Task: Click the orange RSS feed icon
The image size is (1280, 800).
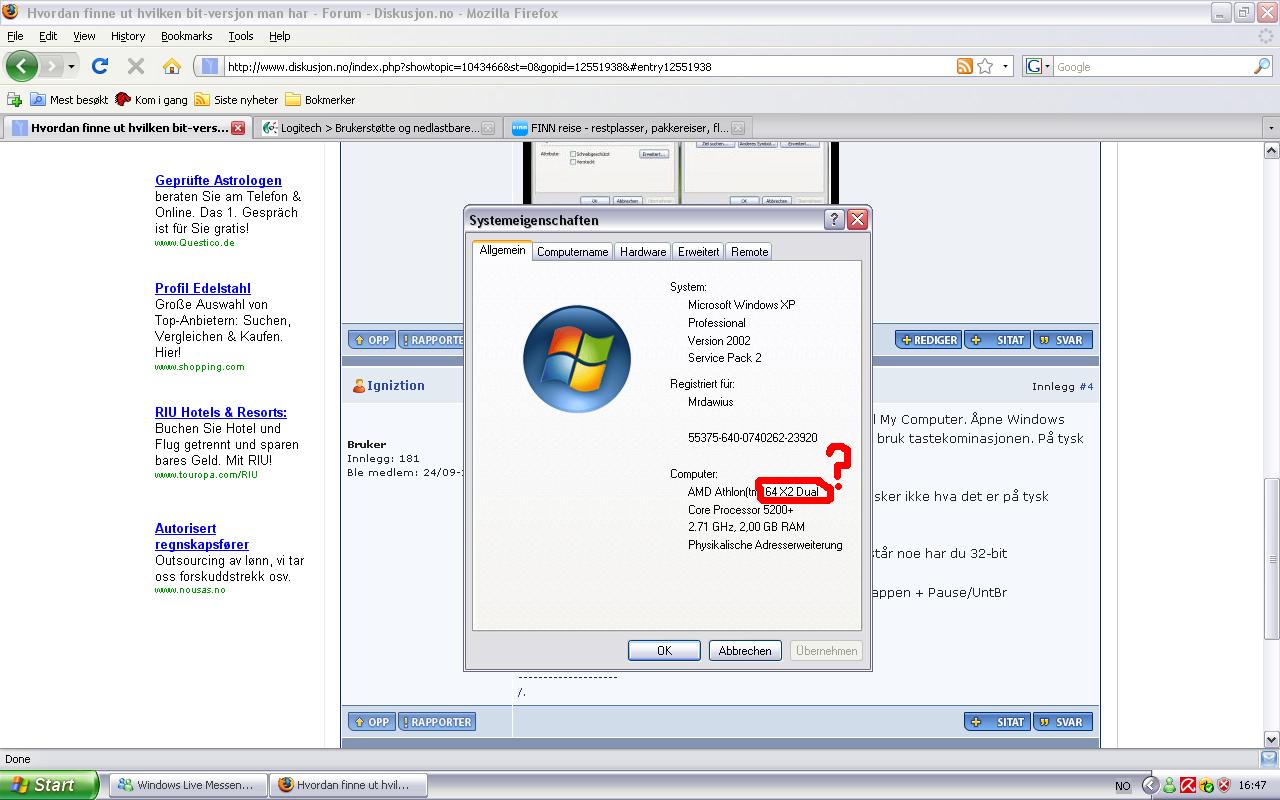Action: click(964, 67)
